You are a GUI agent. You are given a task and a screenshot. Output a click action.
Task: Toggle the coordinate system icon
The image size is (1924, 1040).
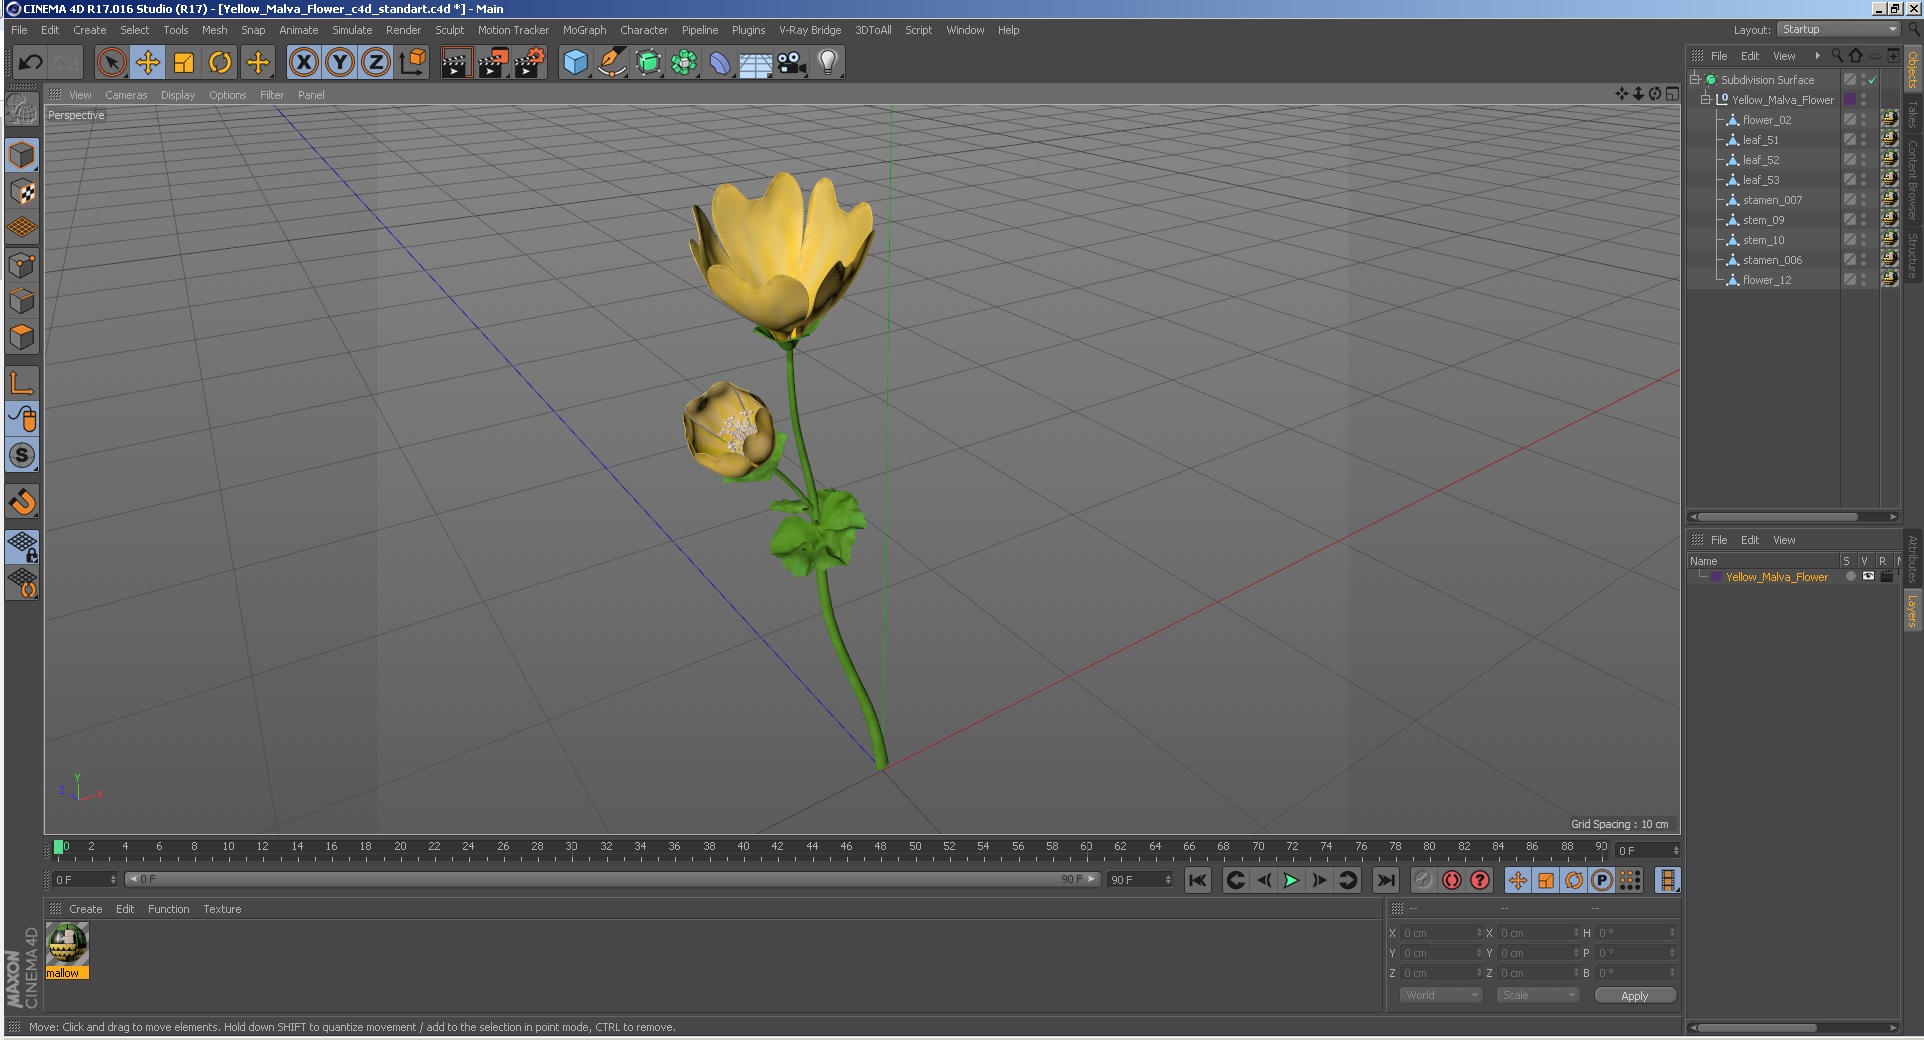412,63
